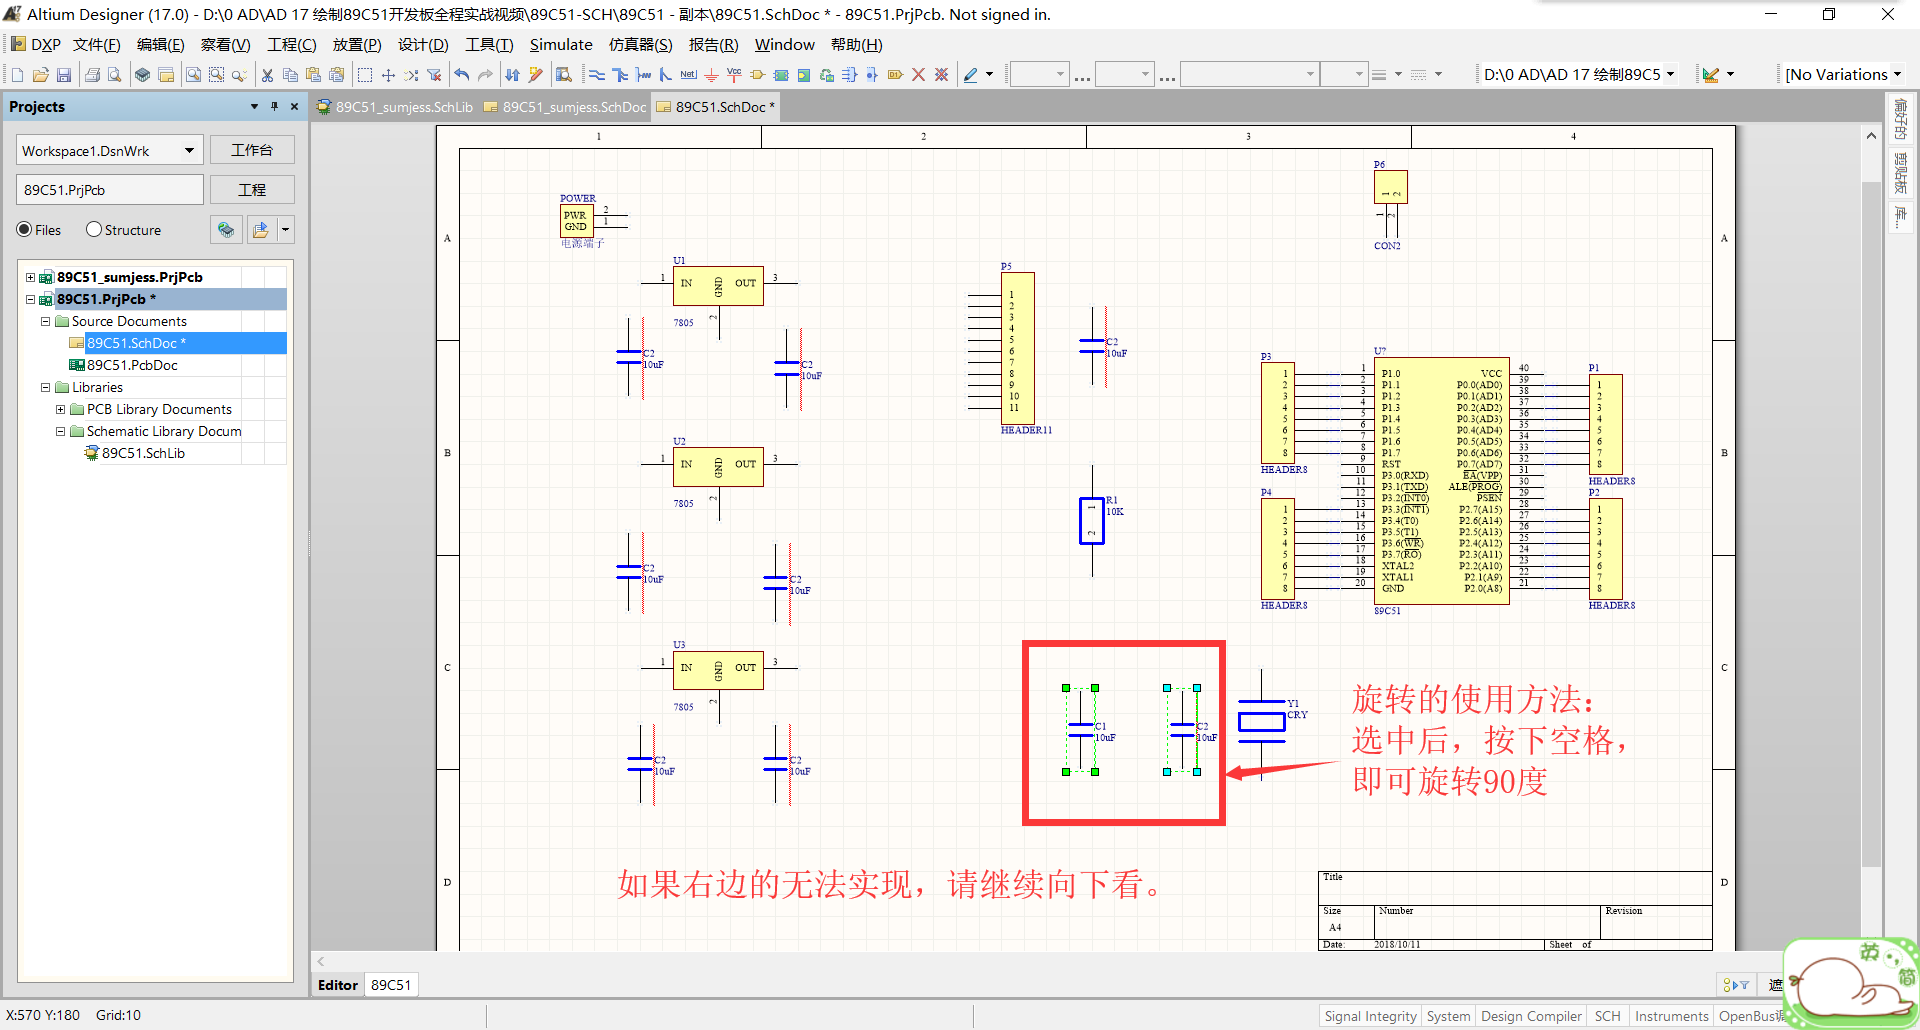Click the Clear Filter funnel icon
This screenshot has height=1030, width=1920.
click(x=434, y=75)
